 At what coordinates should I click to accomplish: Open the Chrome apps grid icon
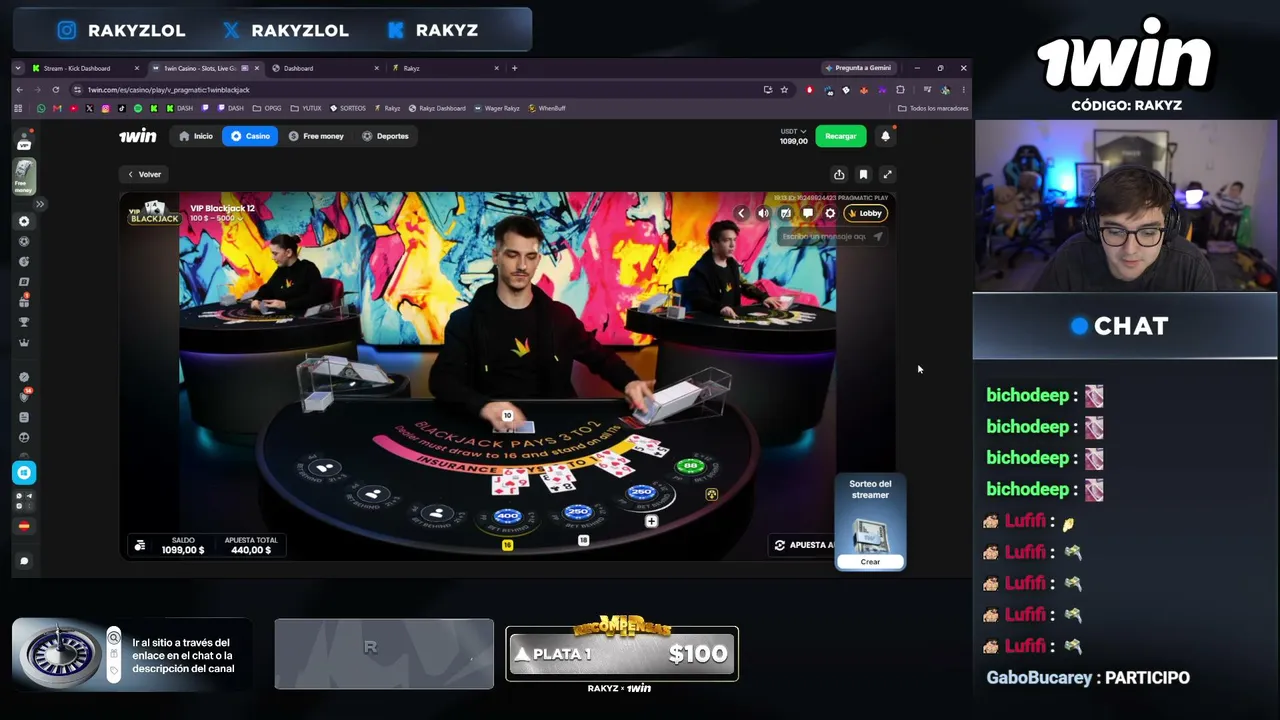(18, 108)
